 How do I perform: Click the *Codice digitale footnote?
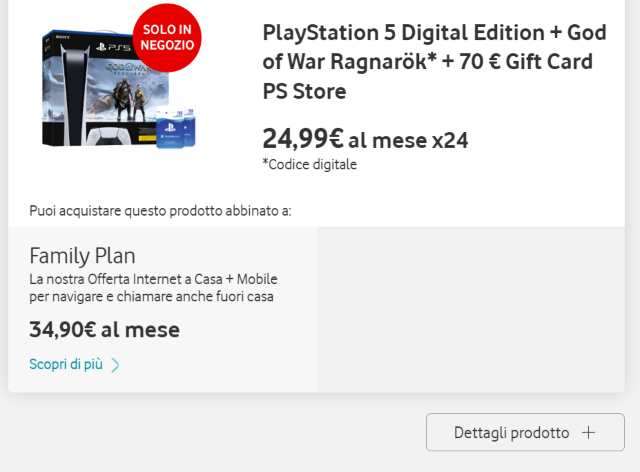(x=309, y=165)
